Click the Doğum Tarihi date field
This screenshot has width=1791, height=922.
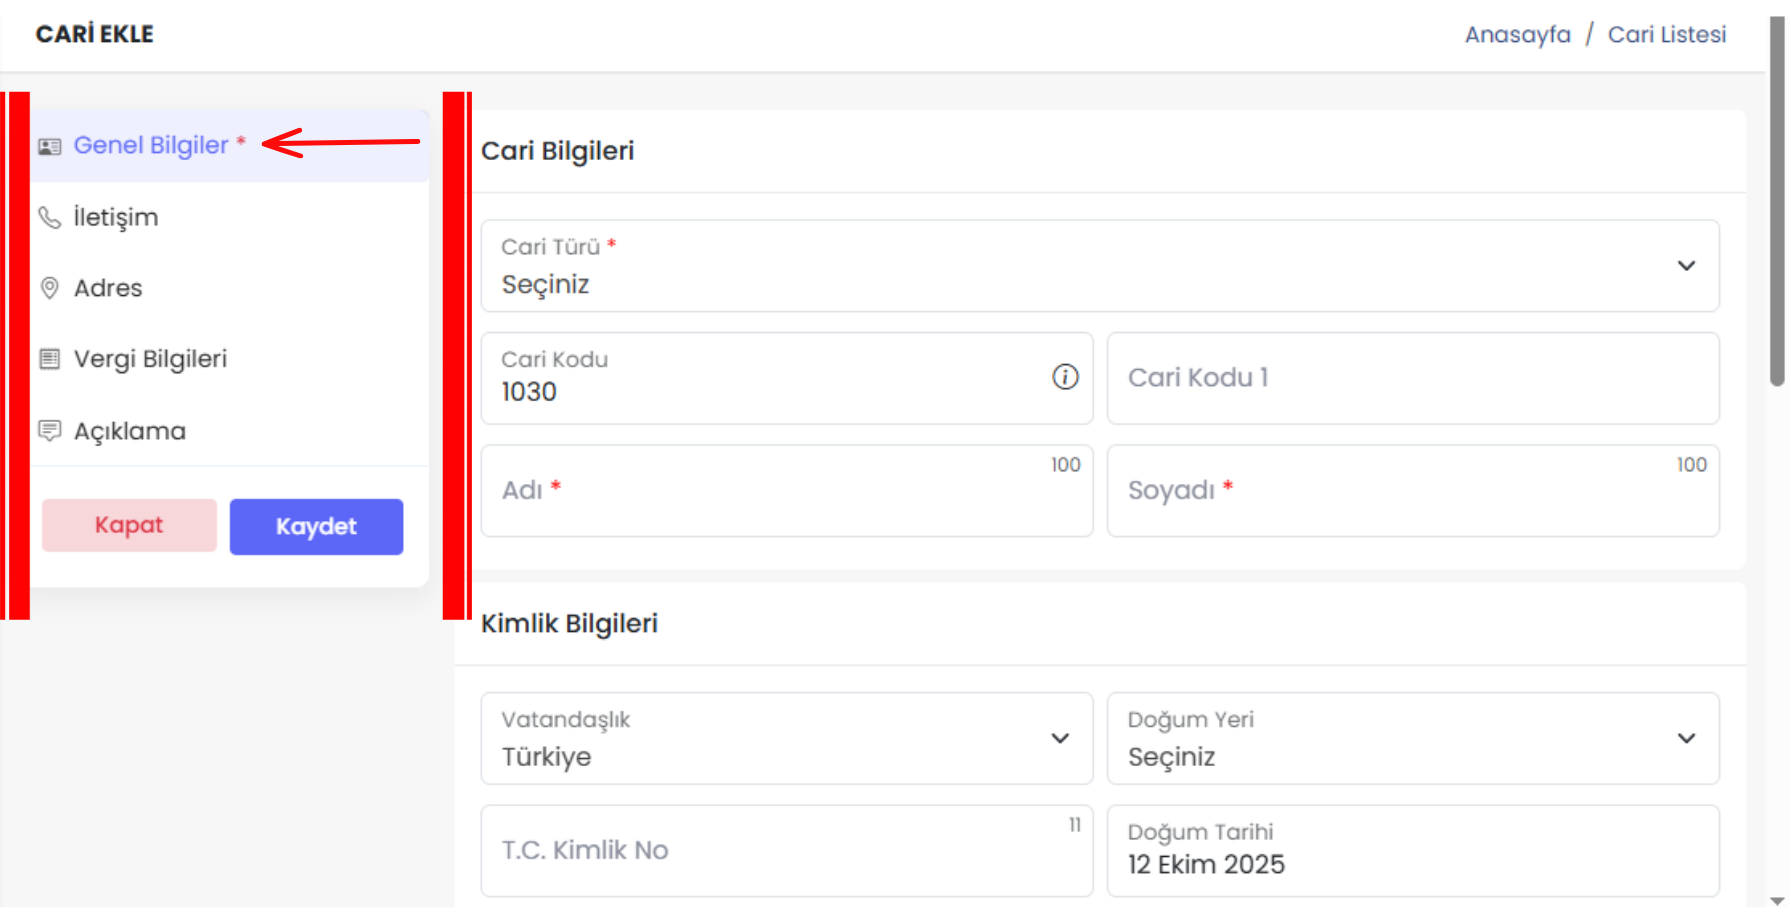tap(1412, 851)
